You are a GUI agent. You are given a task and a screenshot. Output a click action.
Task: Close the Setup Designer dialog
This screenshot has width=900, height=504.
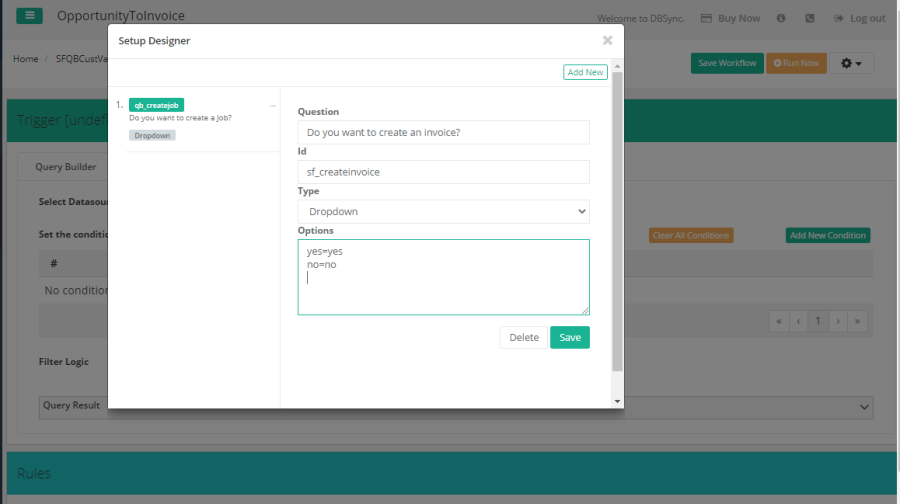pyautogui.click(x=607, y=41)
